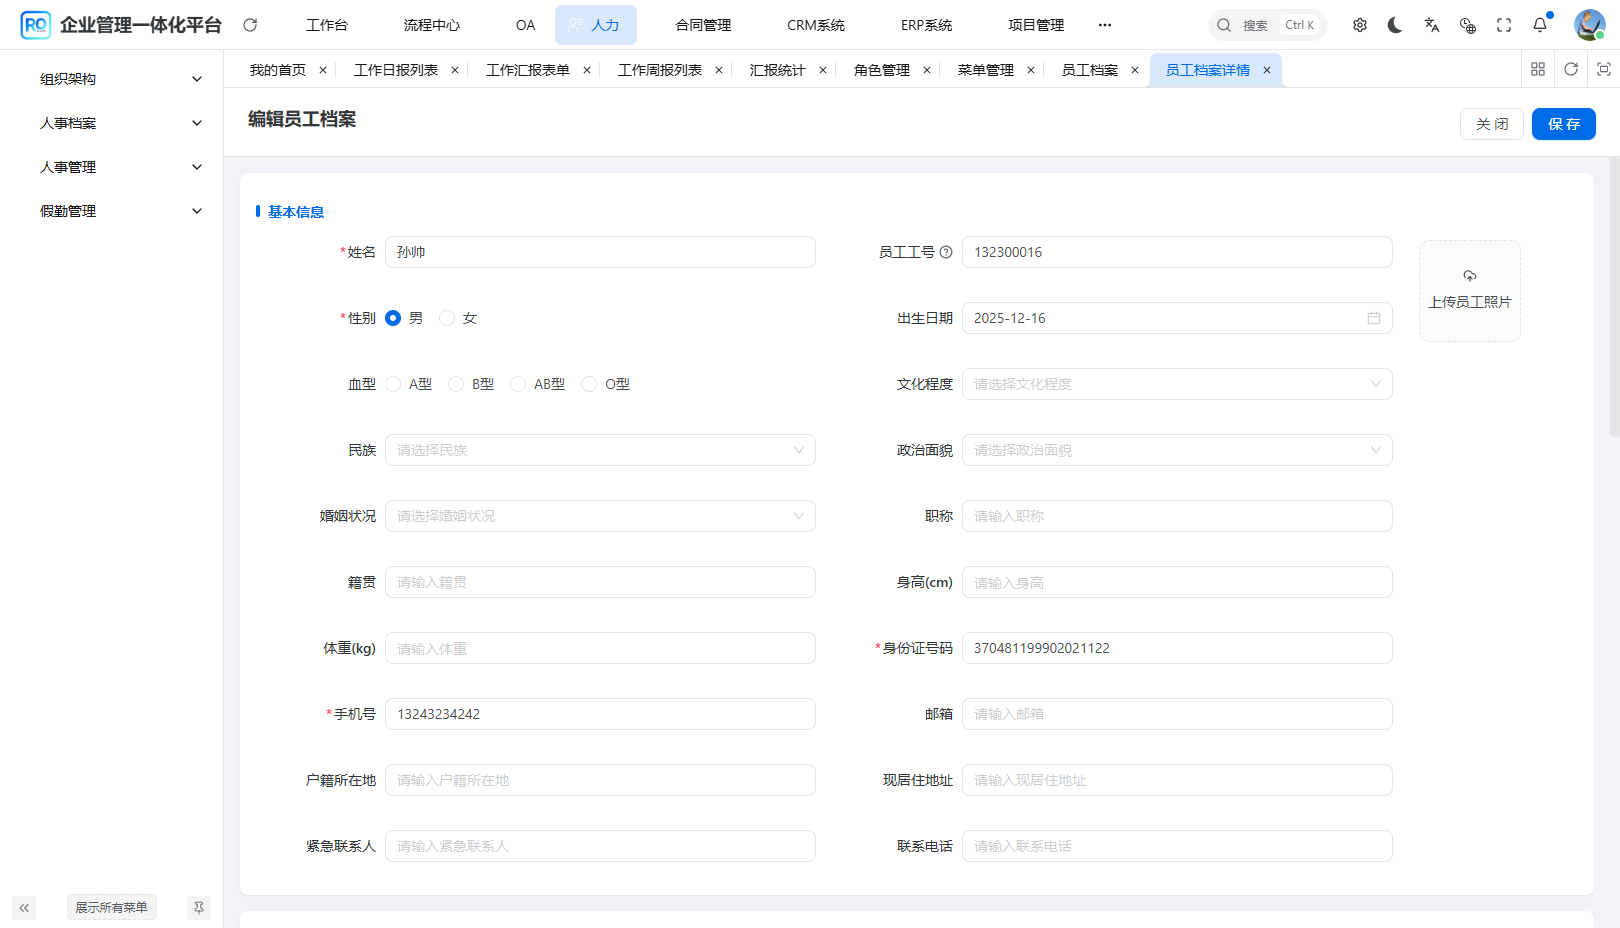This screenshot has width=1620, height=928.
Task: Enable dark mode via the moon icon
Action: pos(1395,25)
